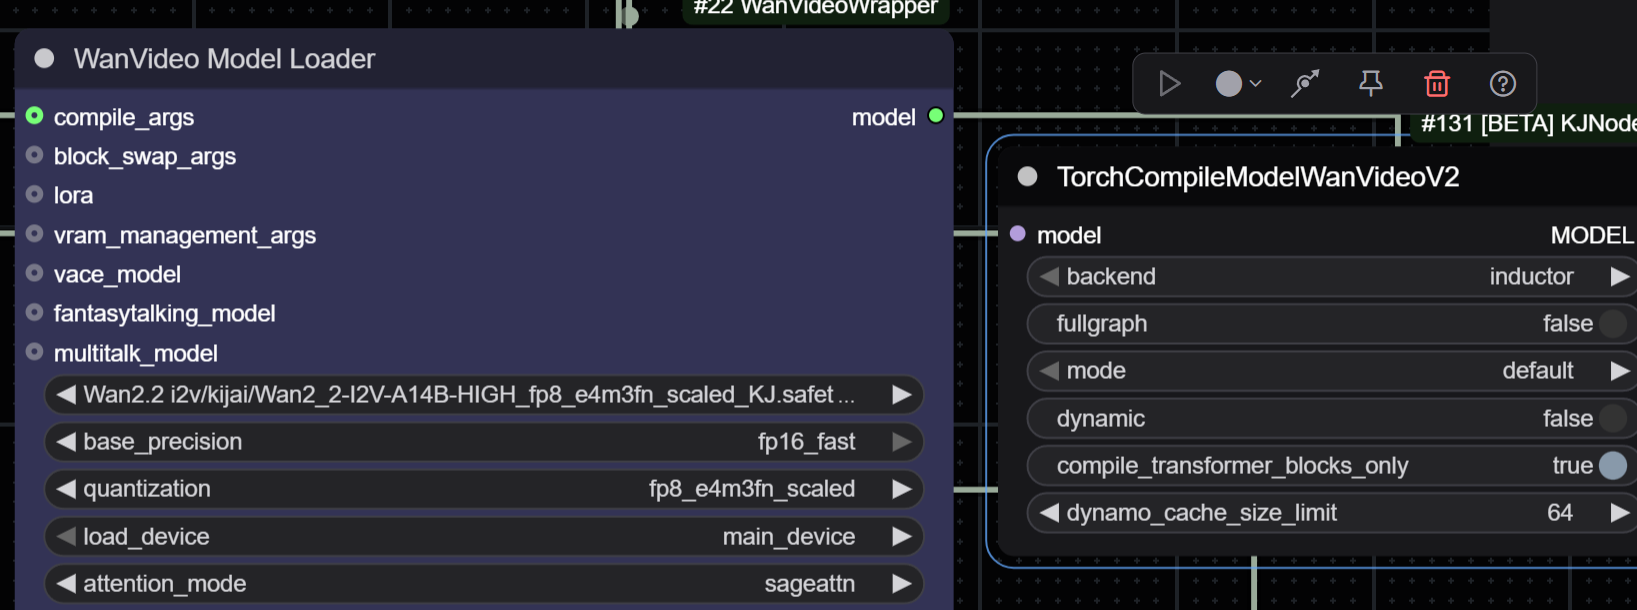1637x610 pixels.
Task: Click purple model input socket on TorchCompile node
Action: 1018,234
